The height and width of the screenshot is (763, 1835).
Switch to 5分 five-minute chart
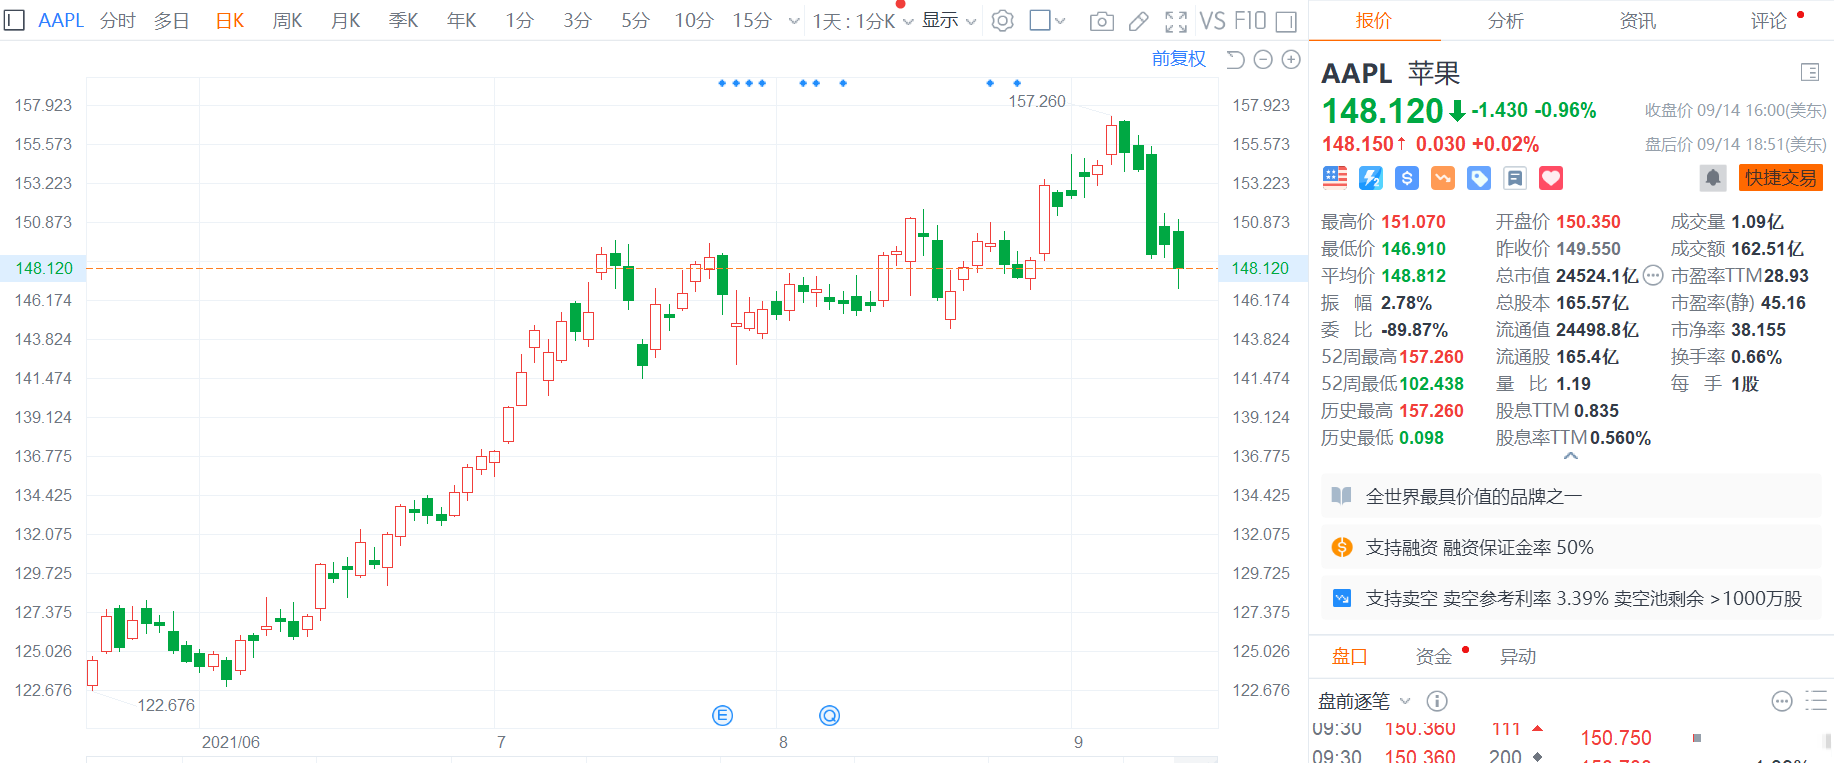[635, 20]
